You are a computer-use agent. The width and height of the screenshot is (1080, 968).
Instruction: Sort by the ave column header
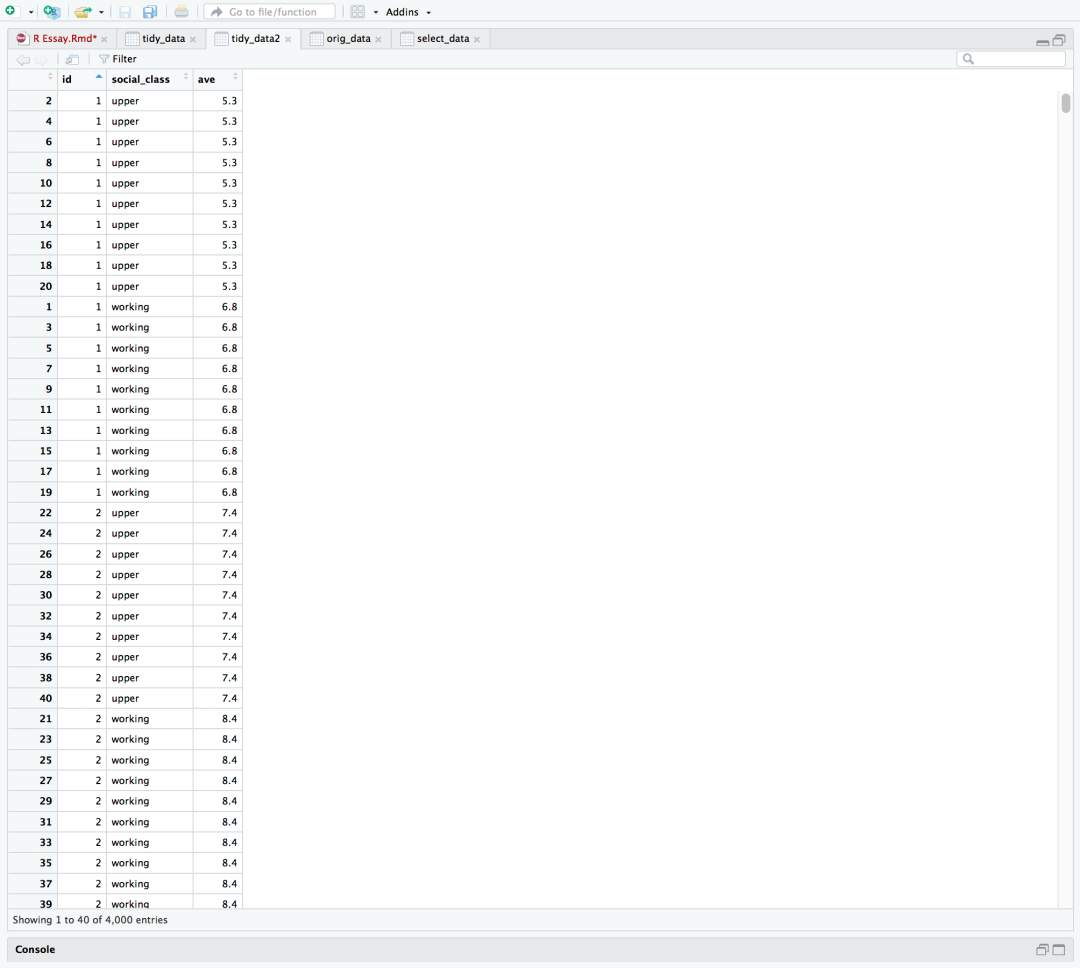218,79
